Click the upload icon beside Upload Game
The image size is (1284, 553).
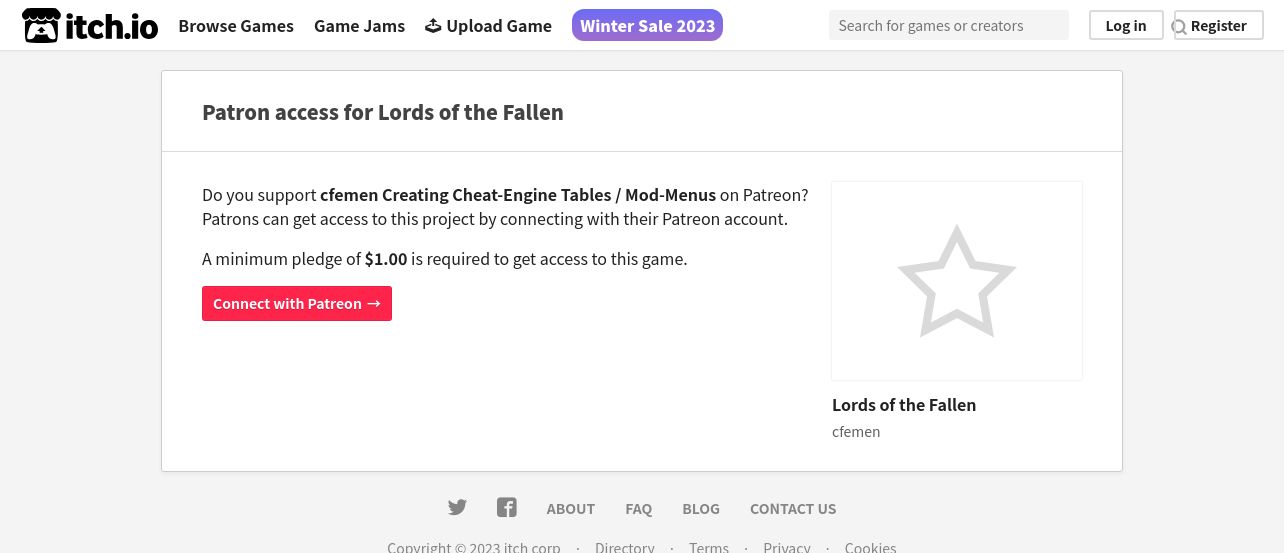coord(433,26)
